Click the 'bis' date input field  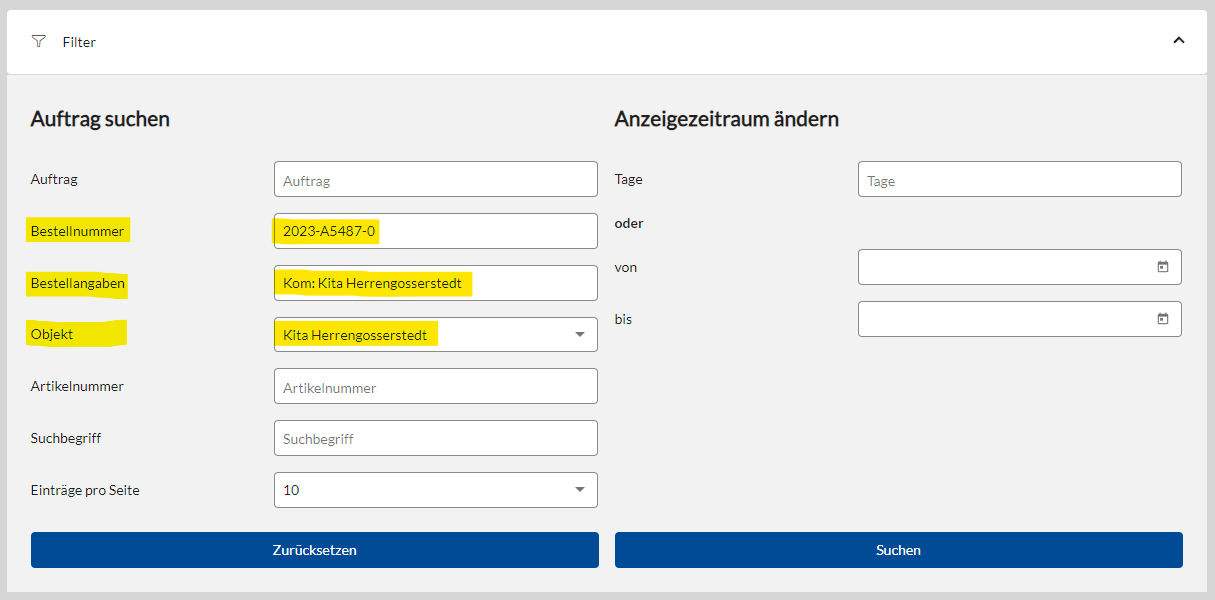1020,319
